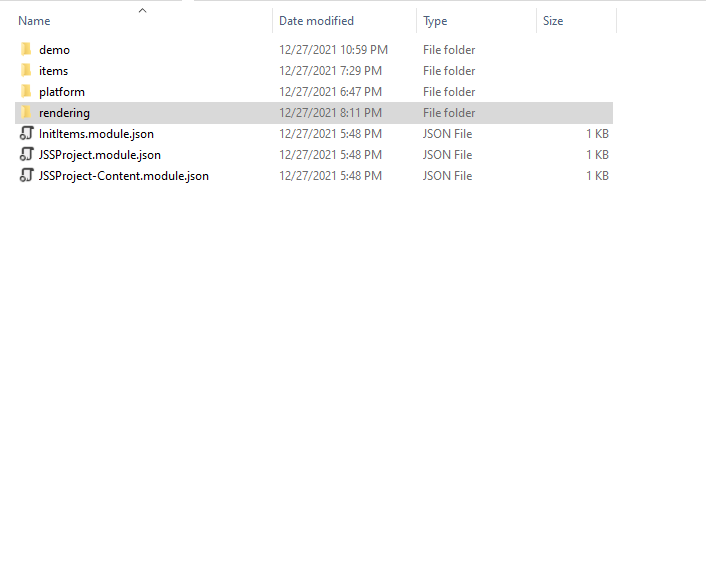Image resolution: width=706 pixels, height=588 pixels.
Task: Select the demo folder icon
Action: coord(26,49)
